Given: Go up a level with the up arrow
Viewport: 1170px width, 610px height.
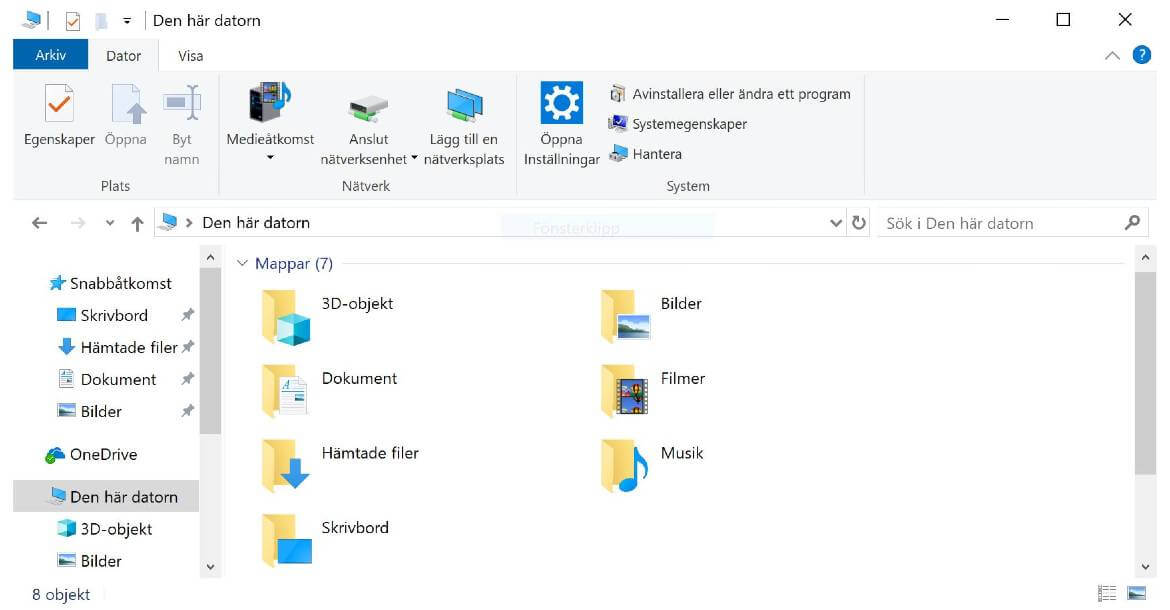Looking at the screenshot, I should point(137,222).
